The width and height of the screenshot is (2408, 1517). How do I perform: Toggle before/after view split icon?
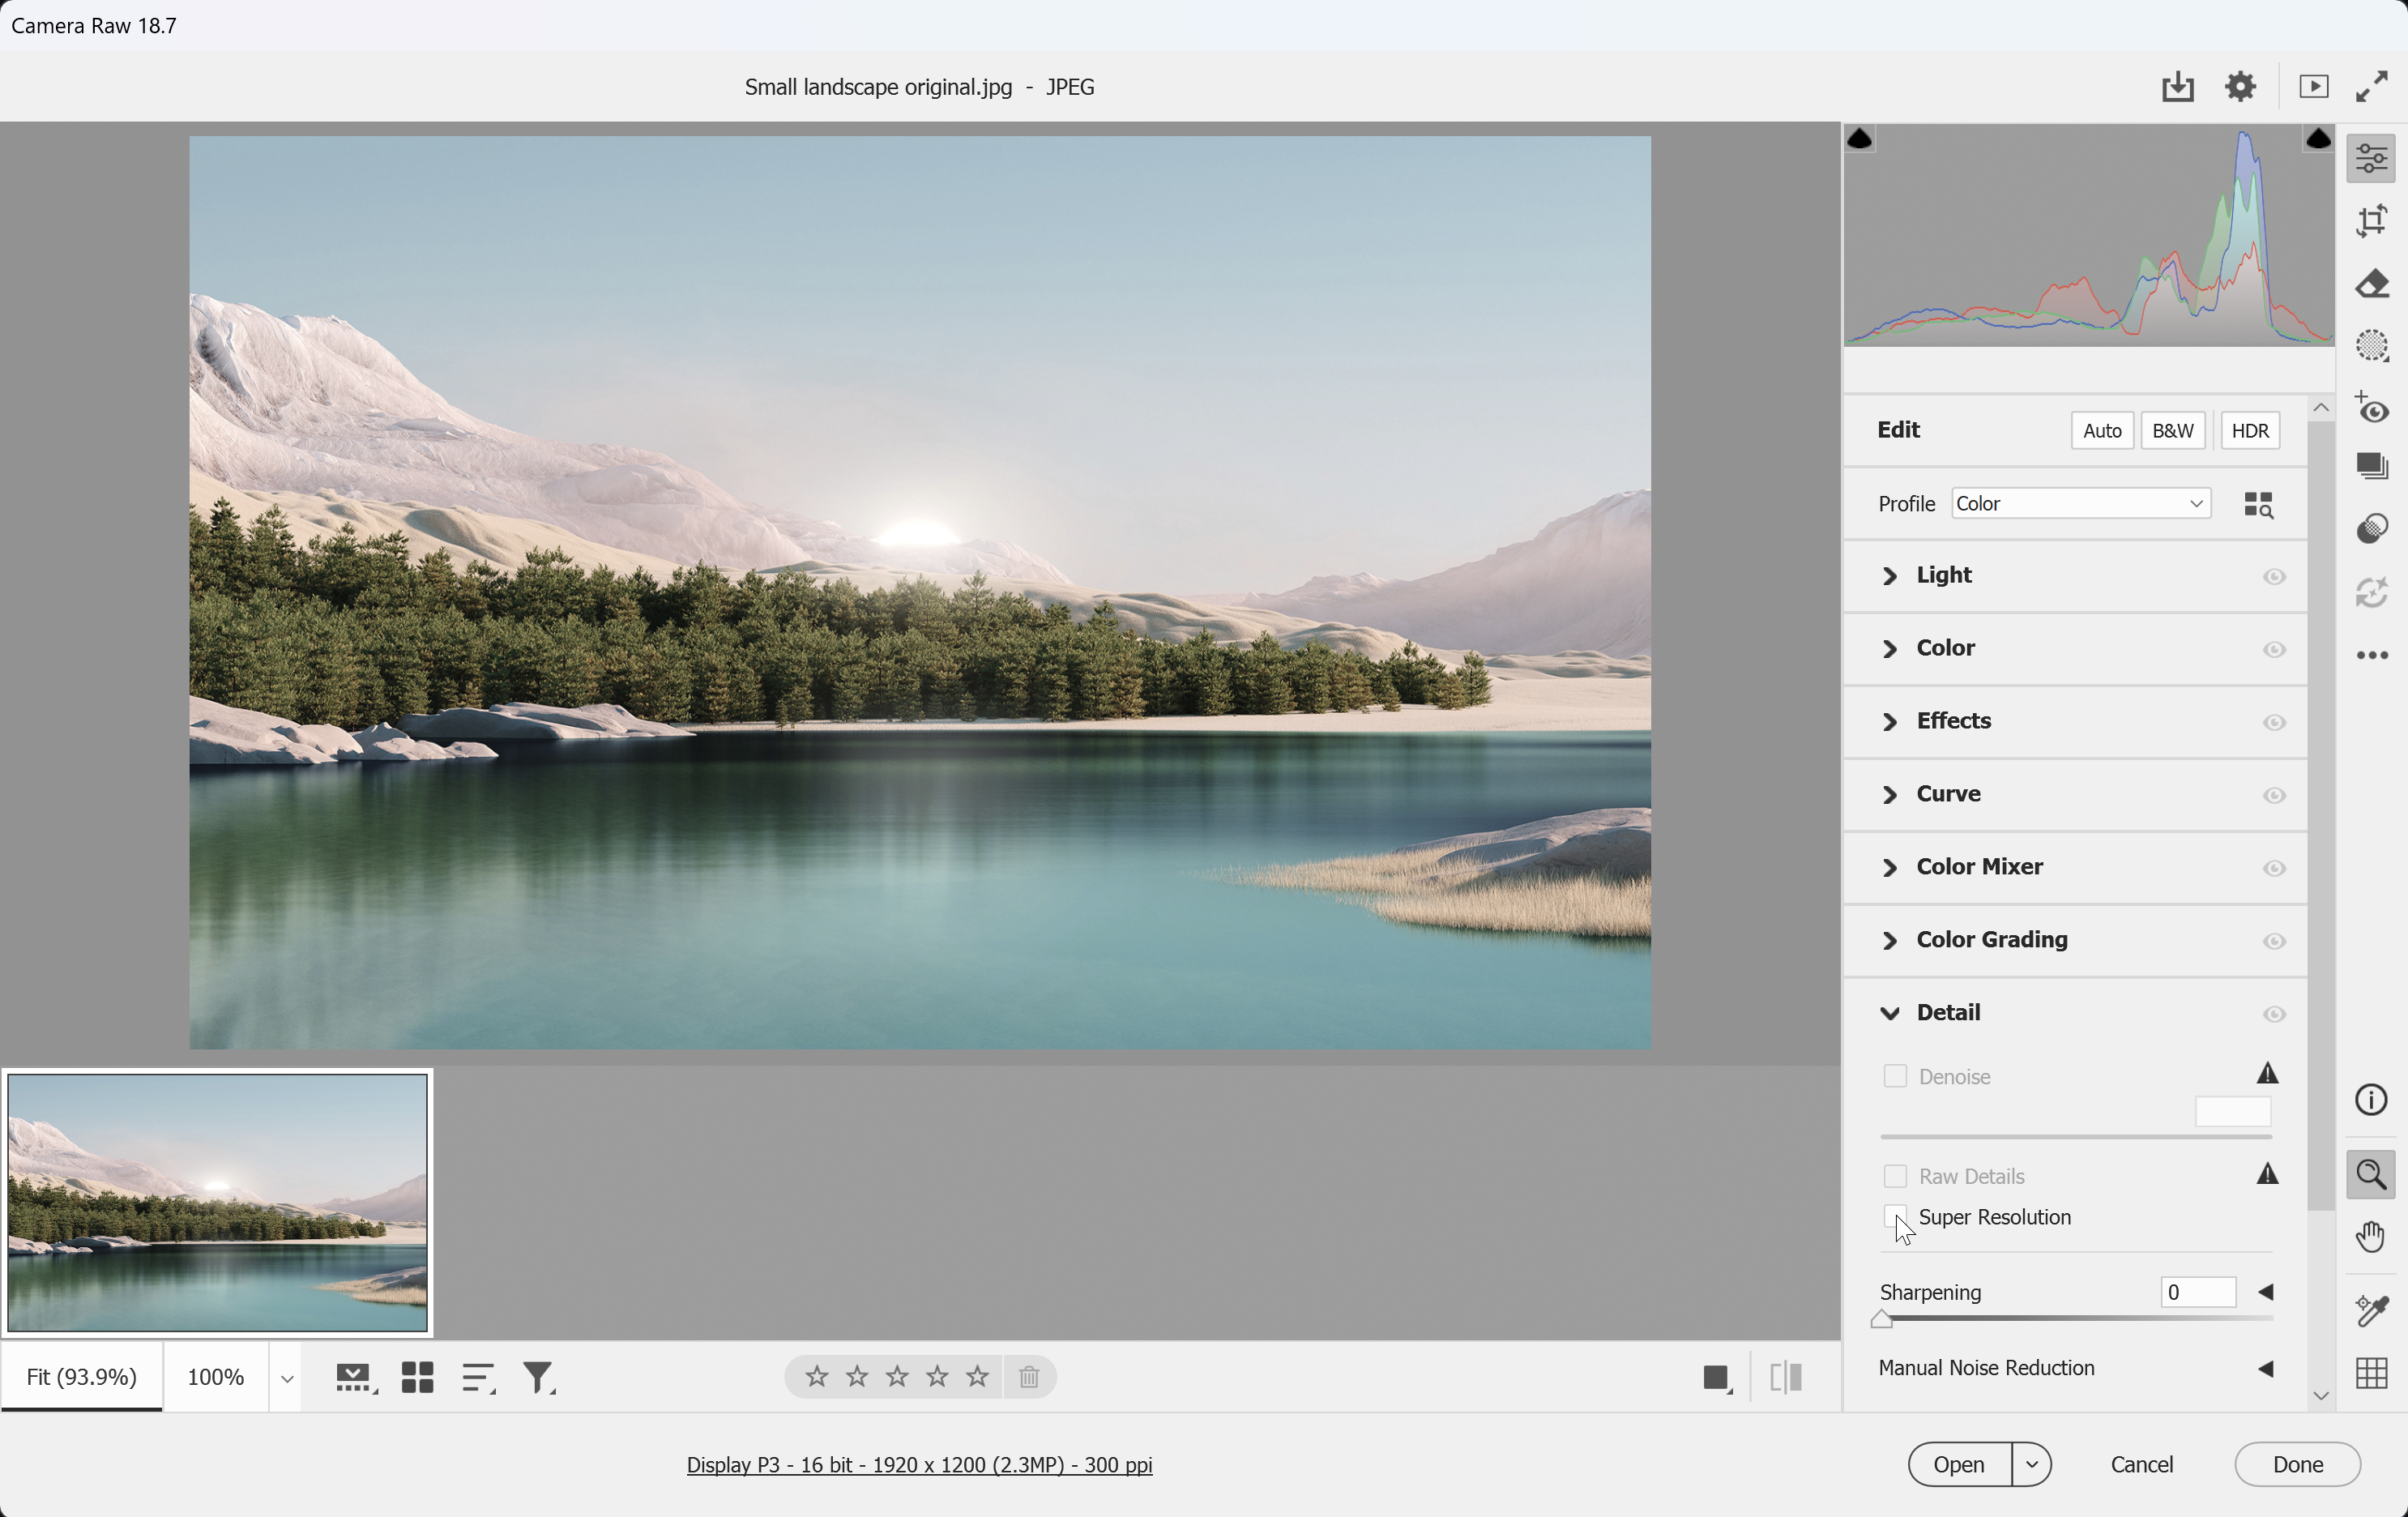click(1786, 1378)
